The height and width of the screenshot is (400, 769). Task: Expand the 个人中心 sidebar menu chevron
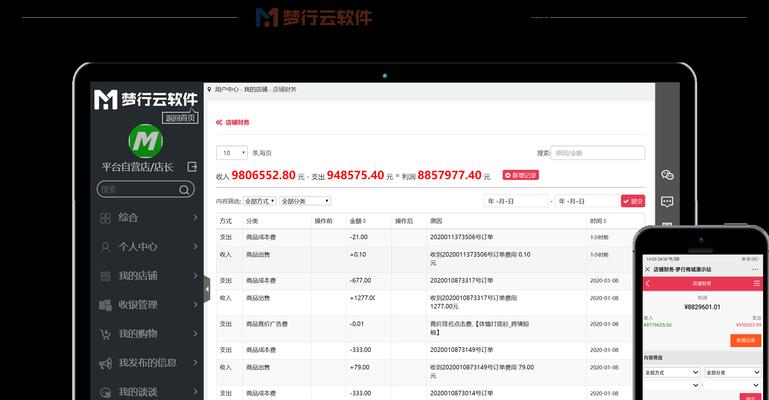point(195,246)
